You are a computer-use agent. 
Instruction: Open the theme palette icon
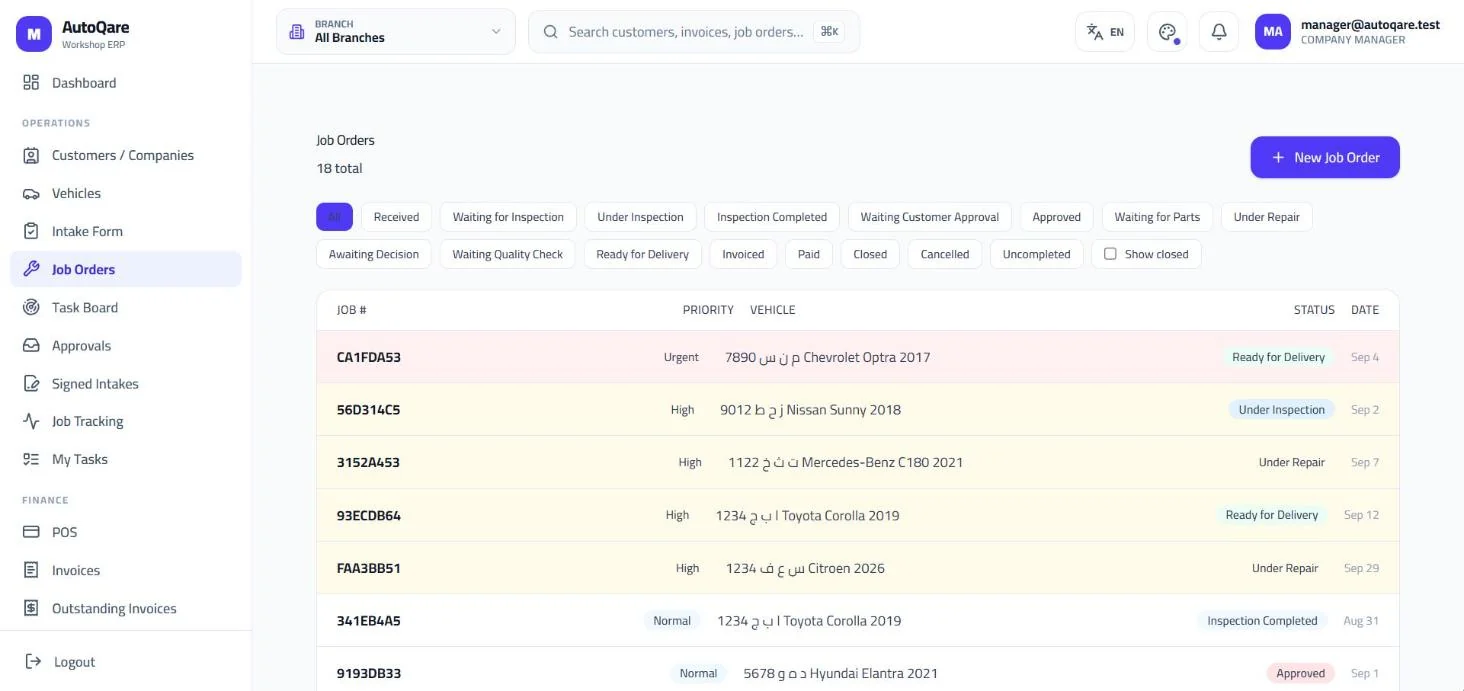(1167, 32)
